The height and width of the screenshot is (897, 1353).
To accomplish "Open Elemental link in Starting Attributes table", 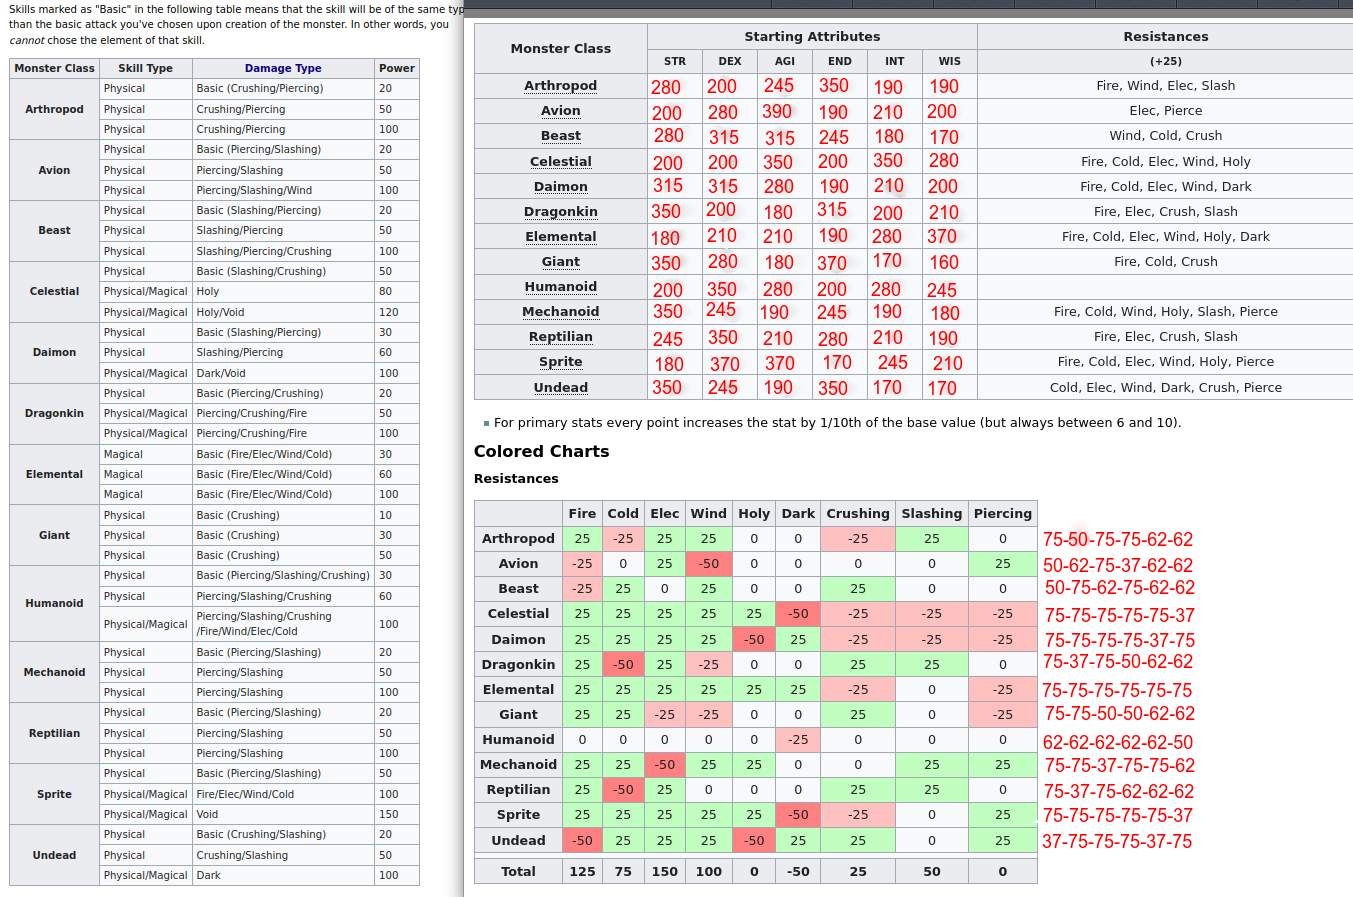I will point(560,236).
